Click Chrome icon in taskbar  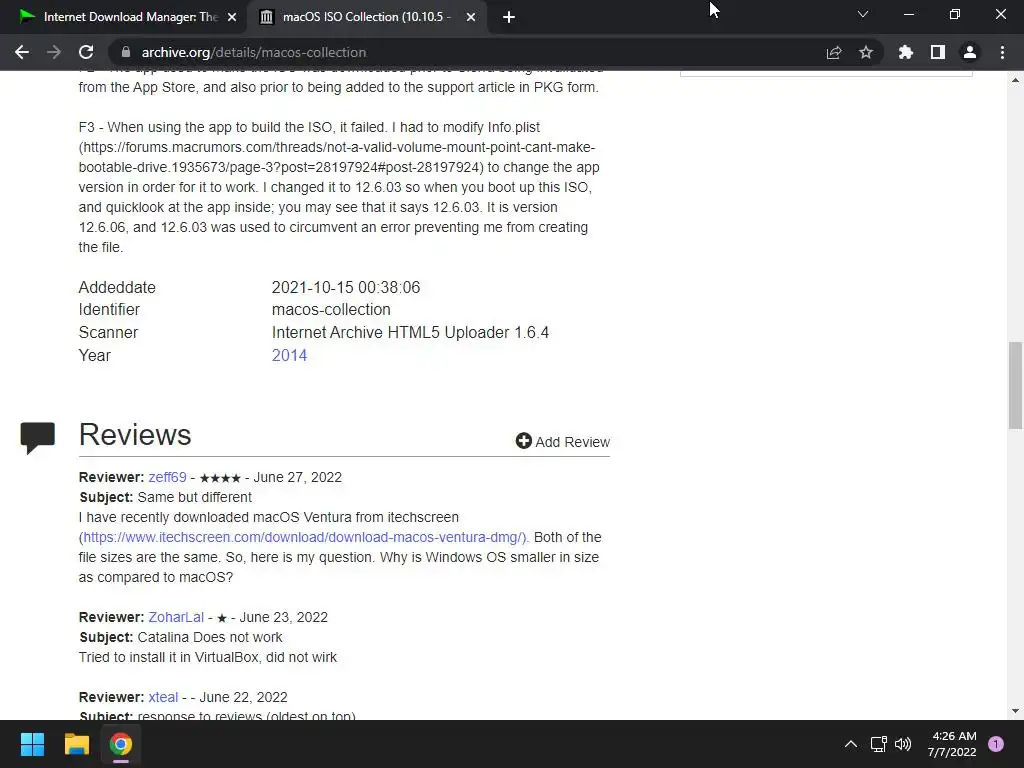coord(121,744)
